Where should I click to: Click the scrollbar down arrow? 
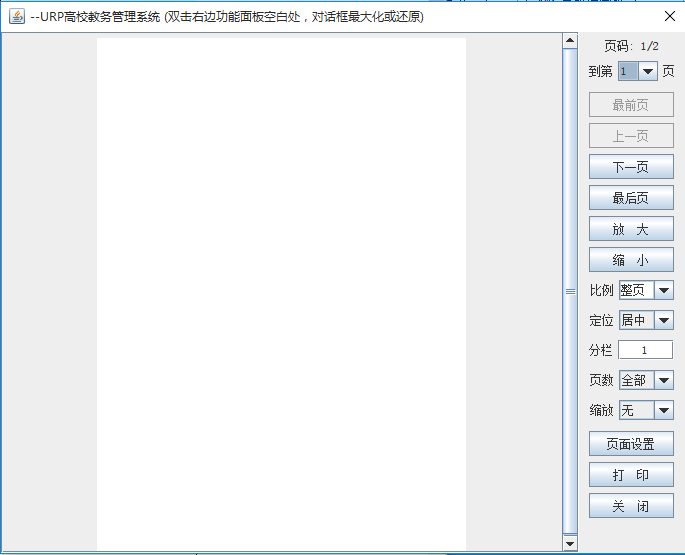pos(570,543)
